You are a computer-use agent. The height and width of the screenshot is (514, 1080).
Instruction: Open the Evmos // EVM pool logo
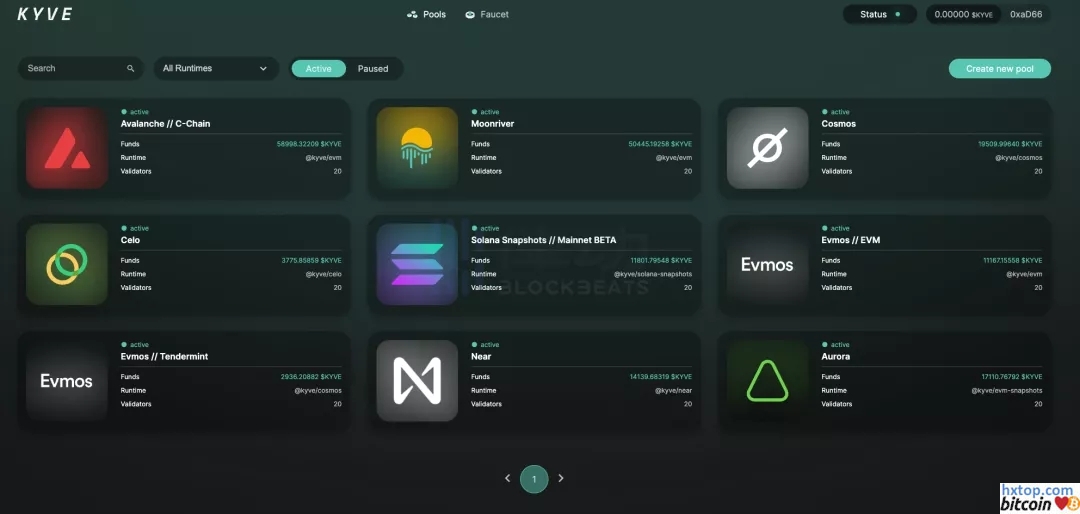coord(767,264)
